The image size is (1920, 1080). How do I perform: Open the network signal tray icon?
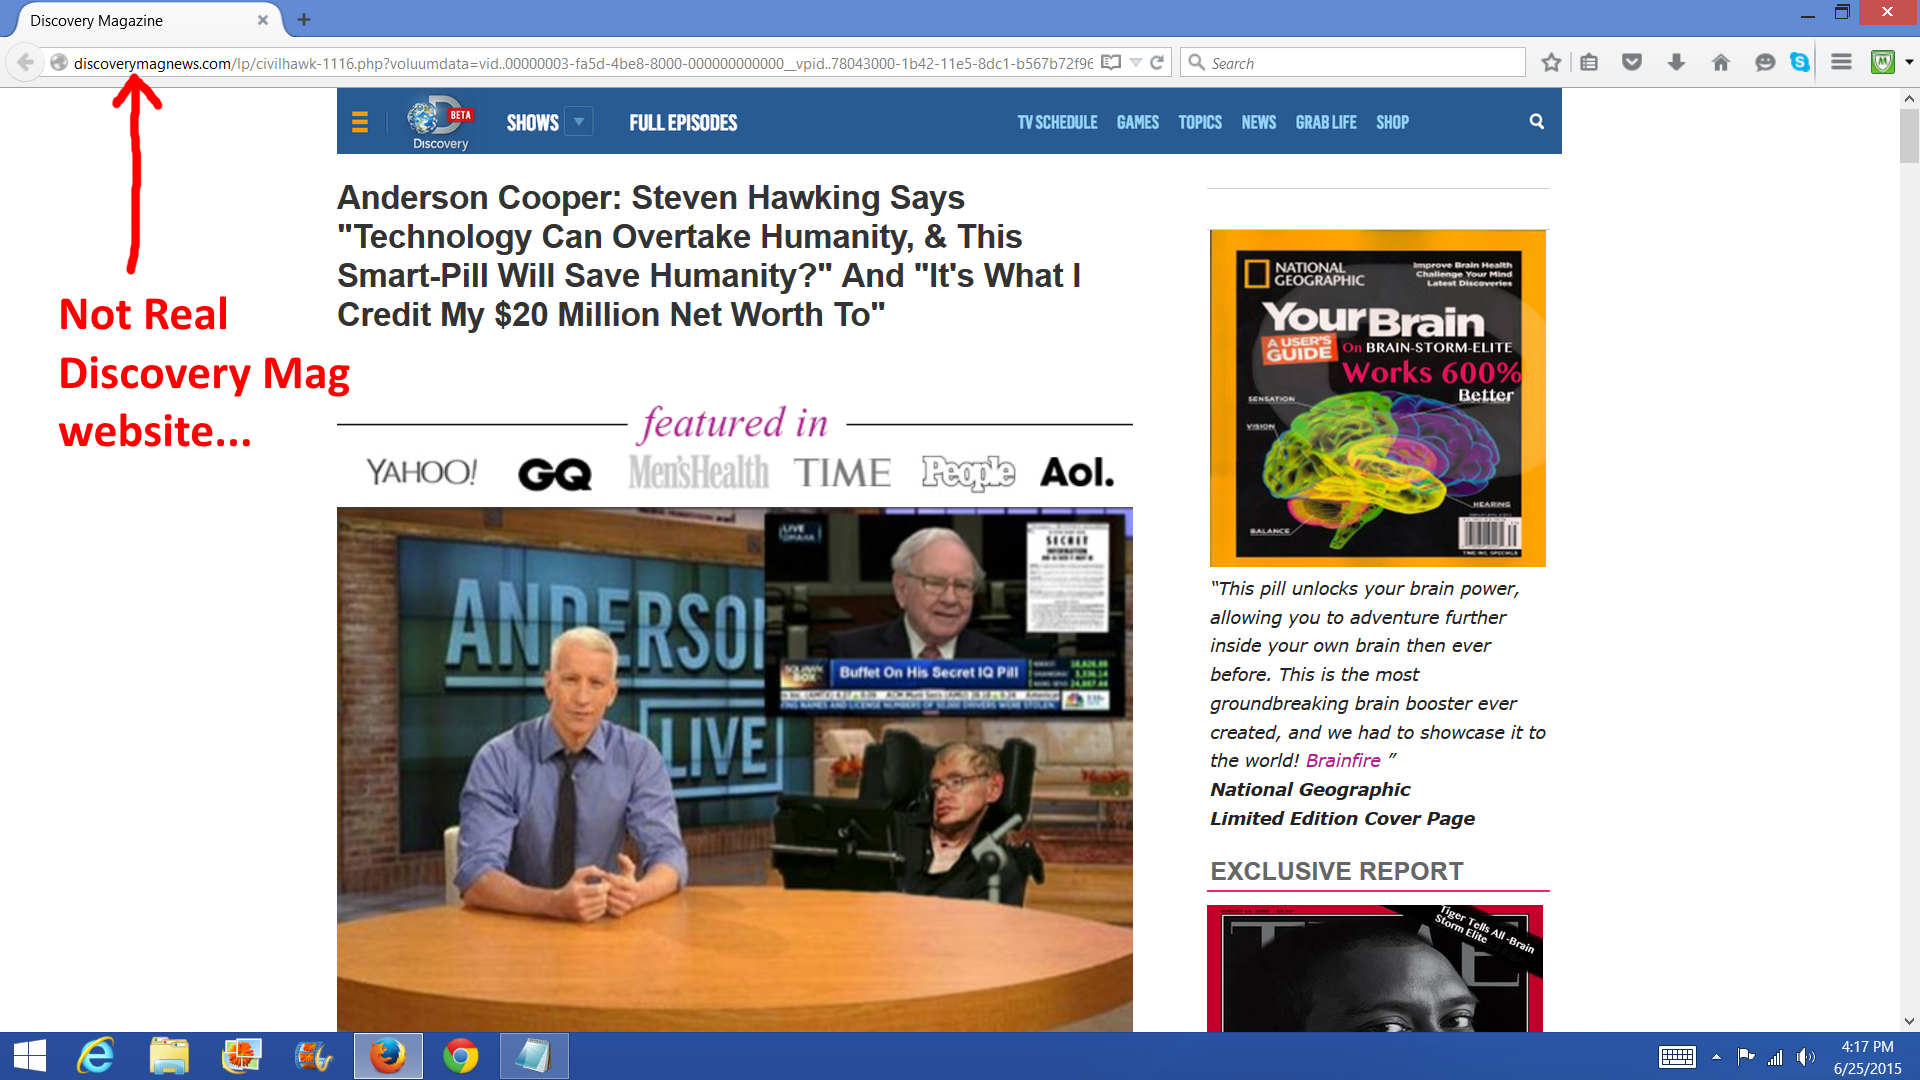pos(1775,1057)
